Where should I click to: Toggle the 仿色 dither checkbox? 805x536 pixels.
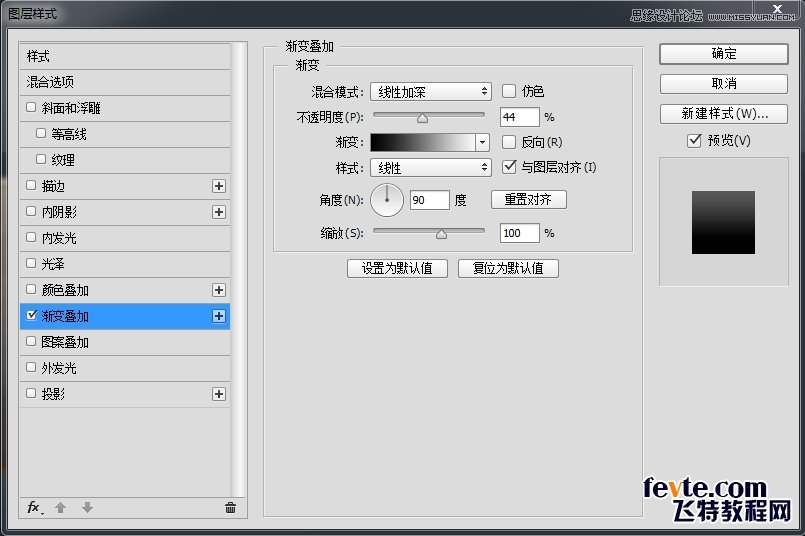tap(509, 91)
